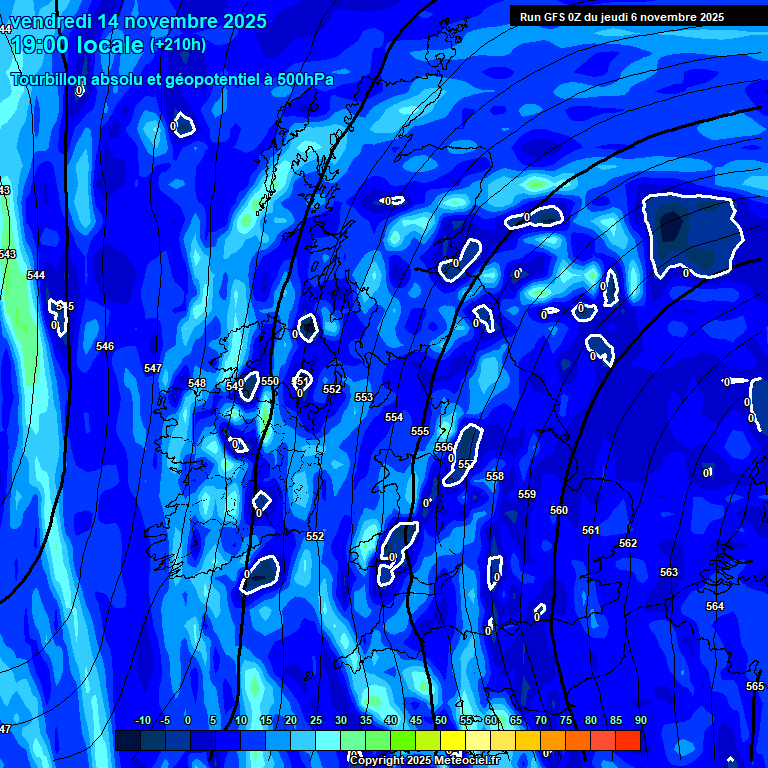
Task: Click the "(+210h)" forecast offset label
Action: click(178, 45)
